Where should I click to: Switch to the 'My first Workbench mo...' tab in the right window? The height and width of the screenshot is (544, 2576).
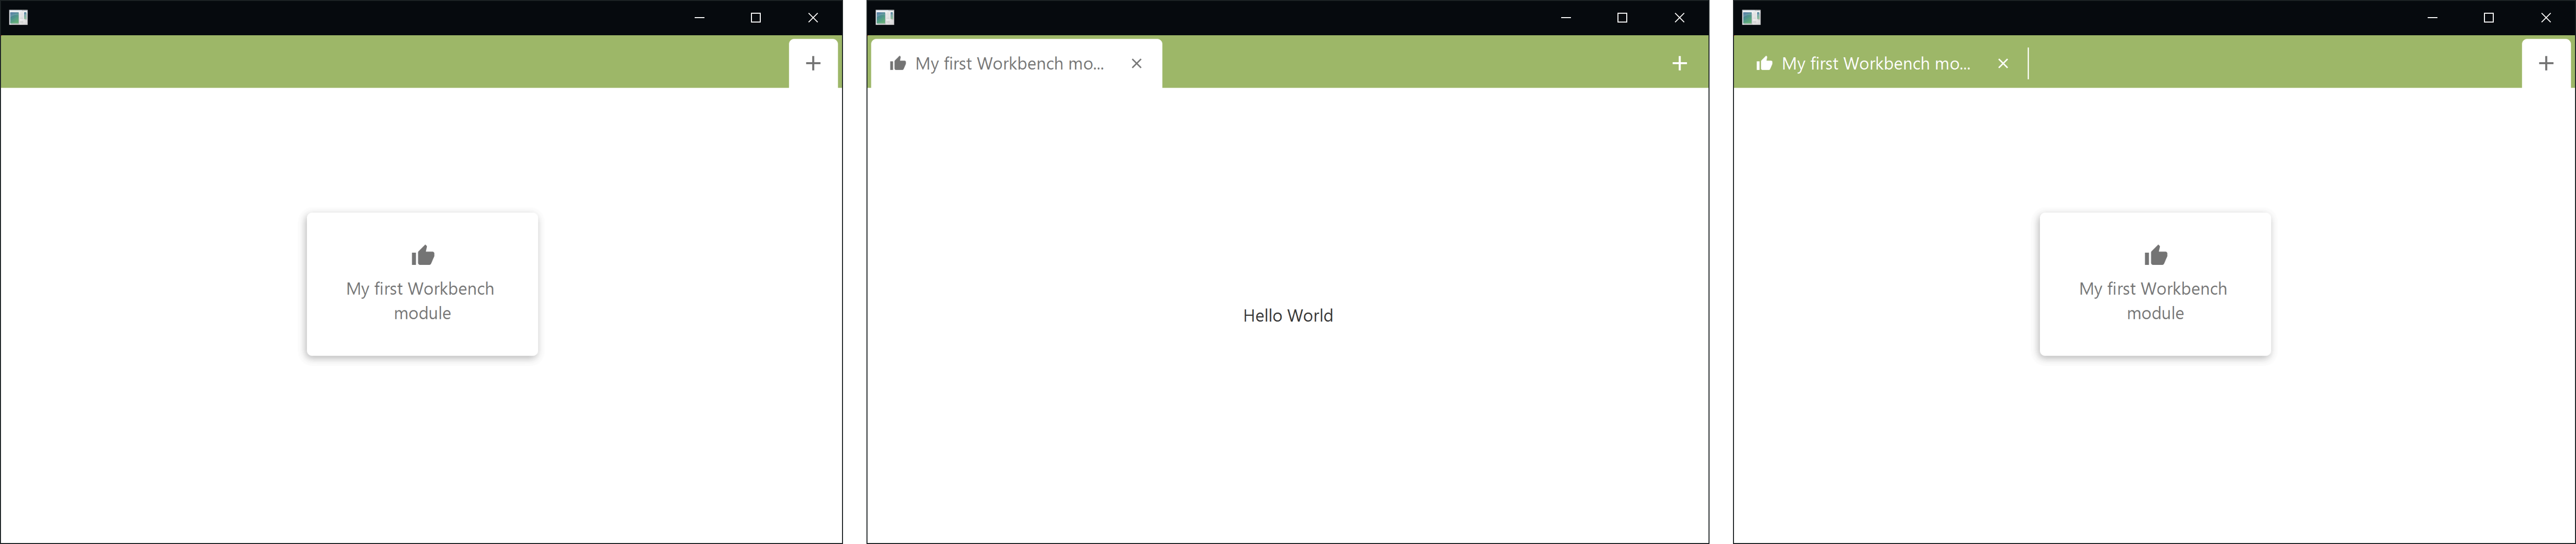[x=1875, y=64]
